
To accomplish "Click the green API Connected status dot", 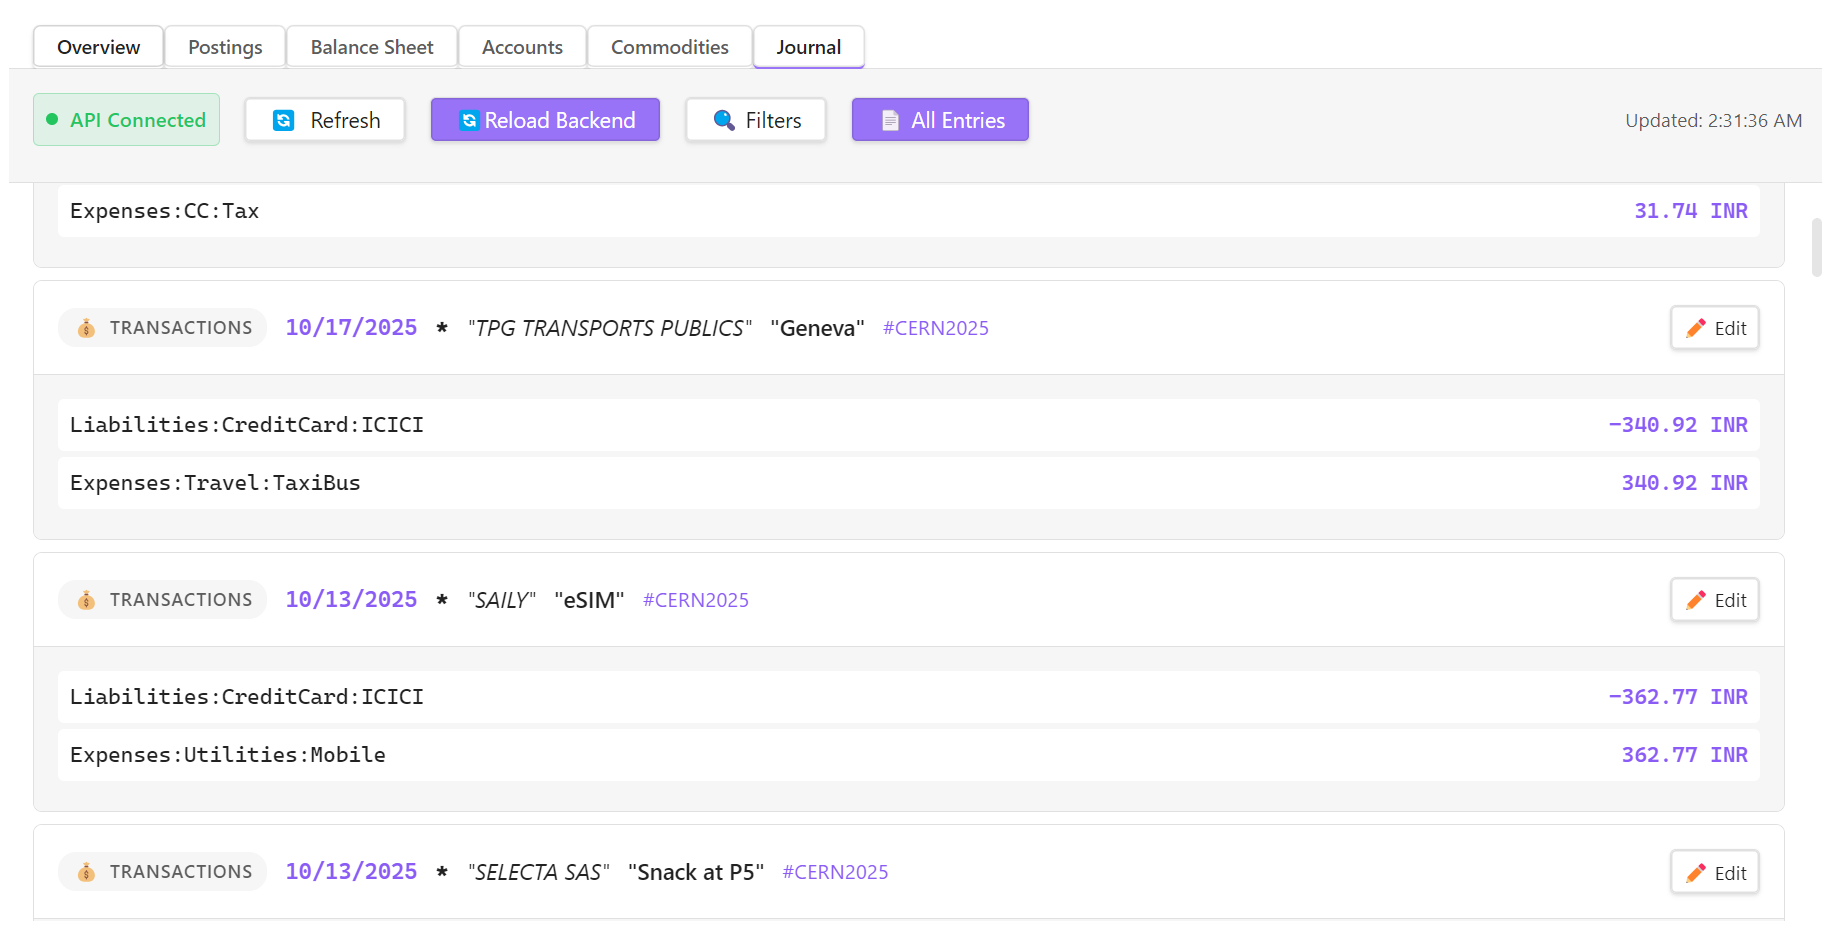I will (x=52, y=119).
